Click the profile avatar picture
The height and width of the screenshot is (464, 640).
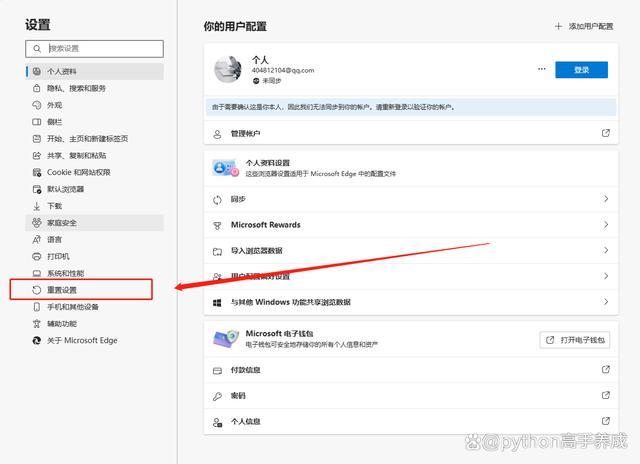click(229, 70)
